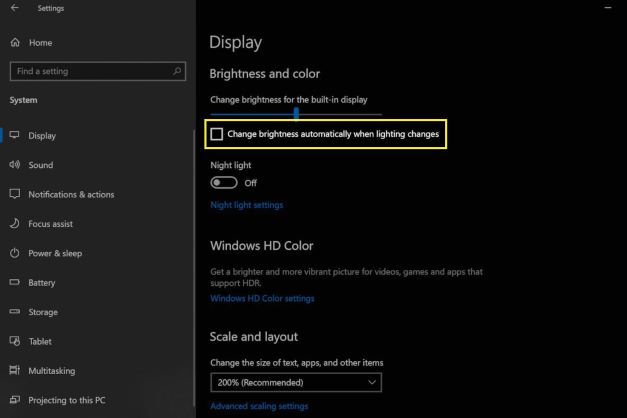Click the search magnifier icon

pyautogui.click(x=178, y=71)
